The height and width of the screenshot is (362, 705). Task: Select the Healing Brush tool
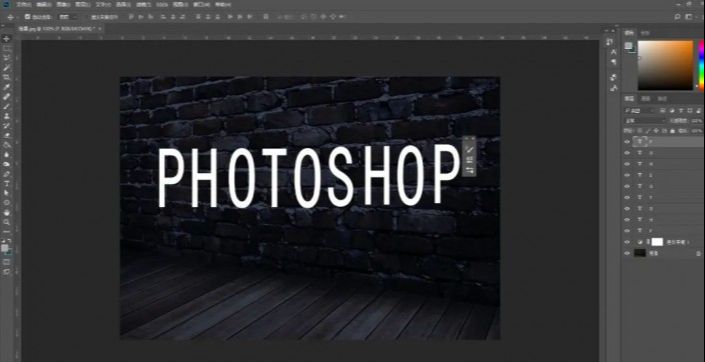[6, 97]
